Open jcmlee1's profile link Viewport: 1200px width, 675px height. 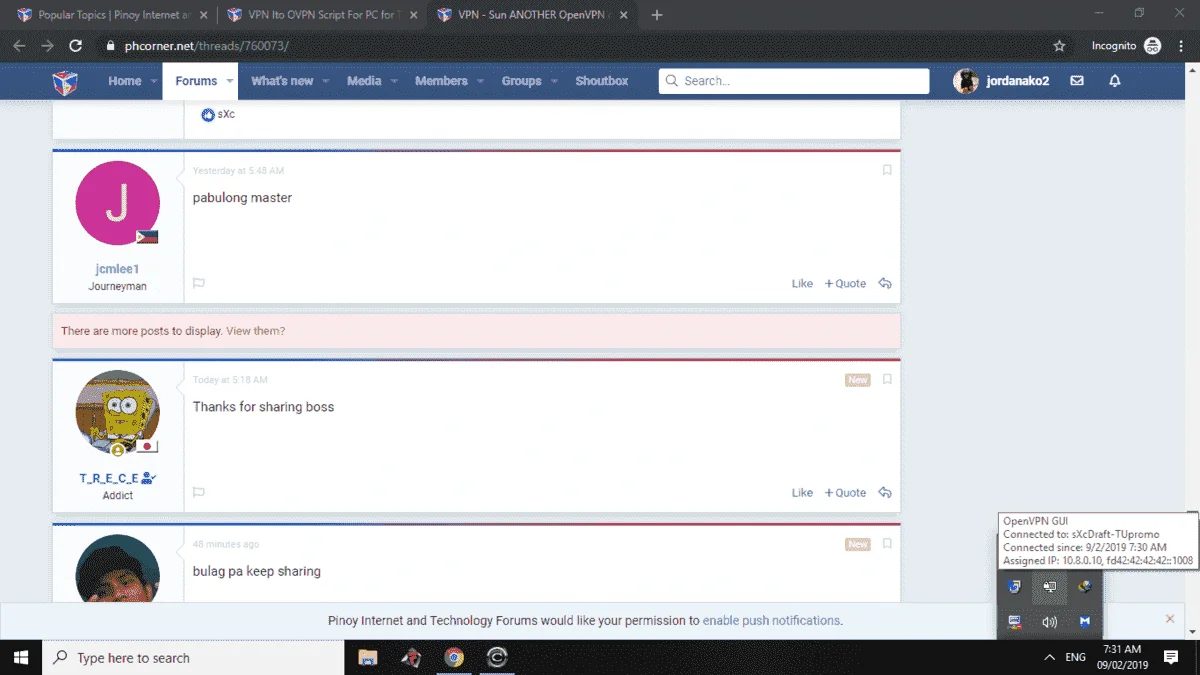[117, 269]
